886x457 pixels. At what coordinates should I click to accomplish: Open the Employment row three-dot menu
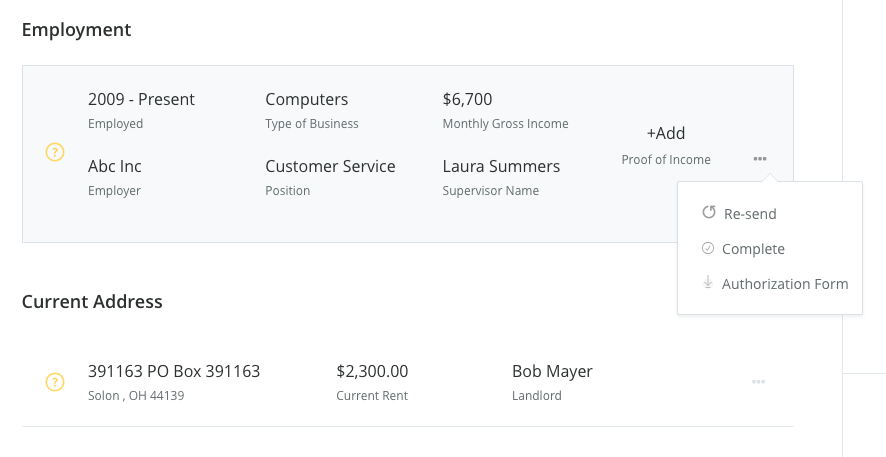(x=760, y=159)
